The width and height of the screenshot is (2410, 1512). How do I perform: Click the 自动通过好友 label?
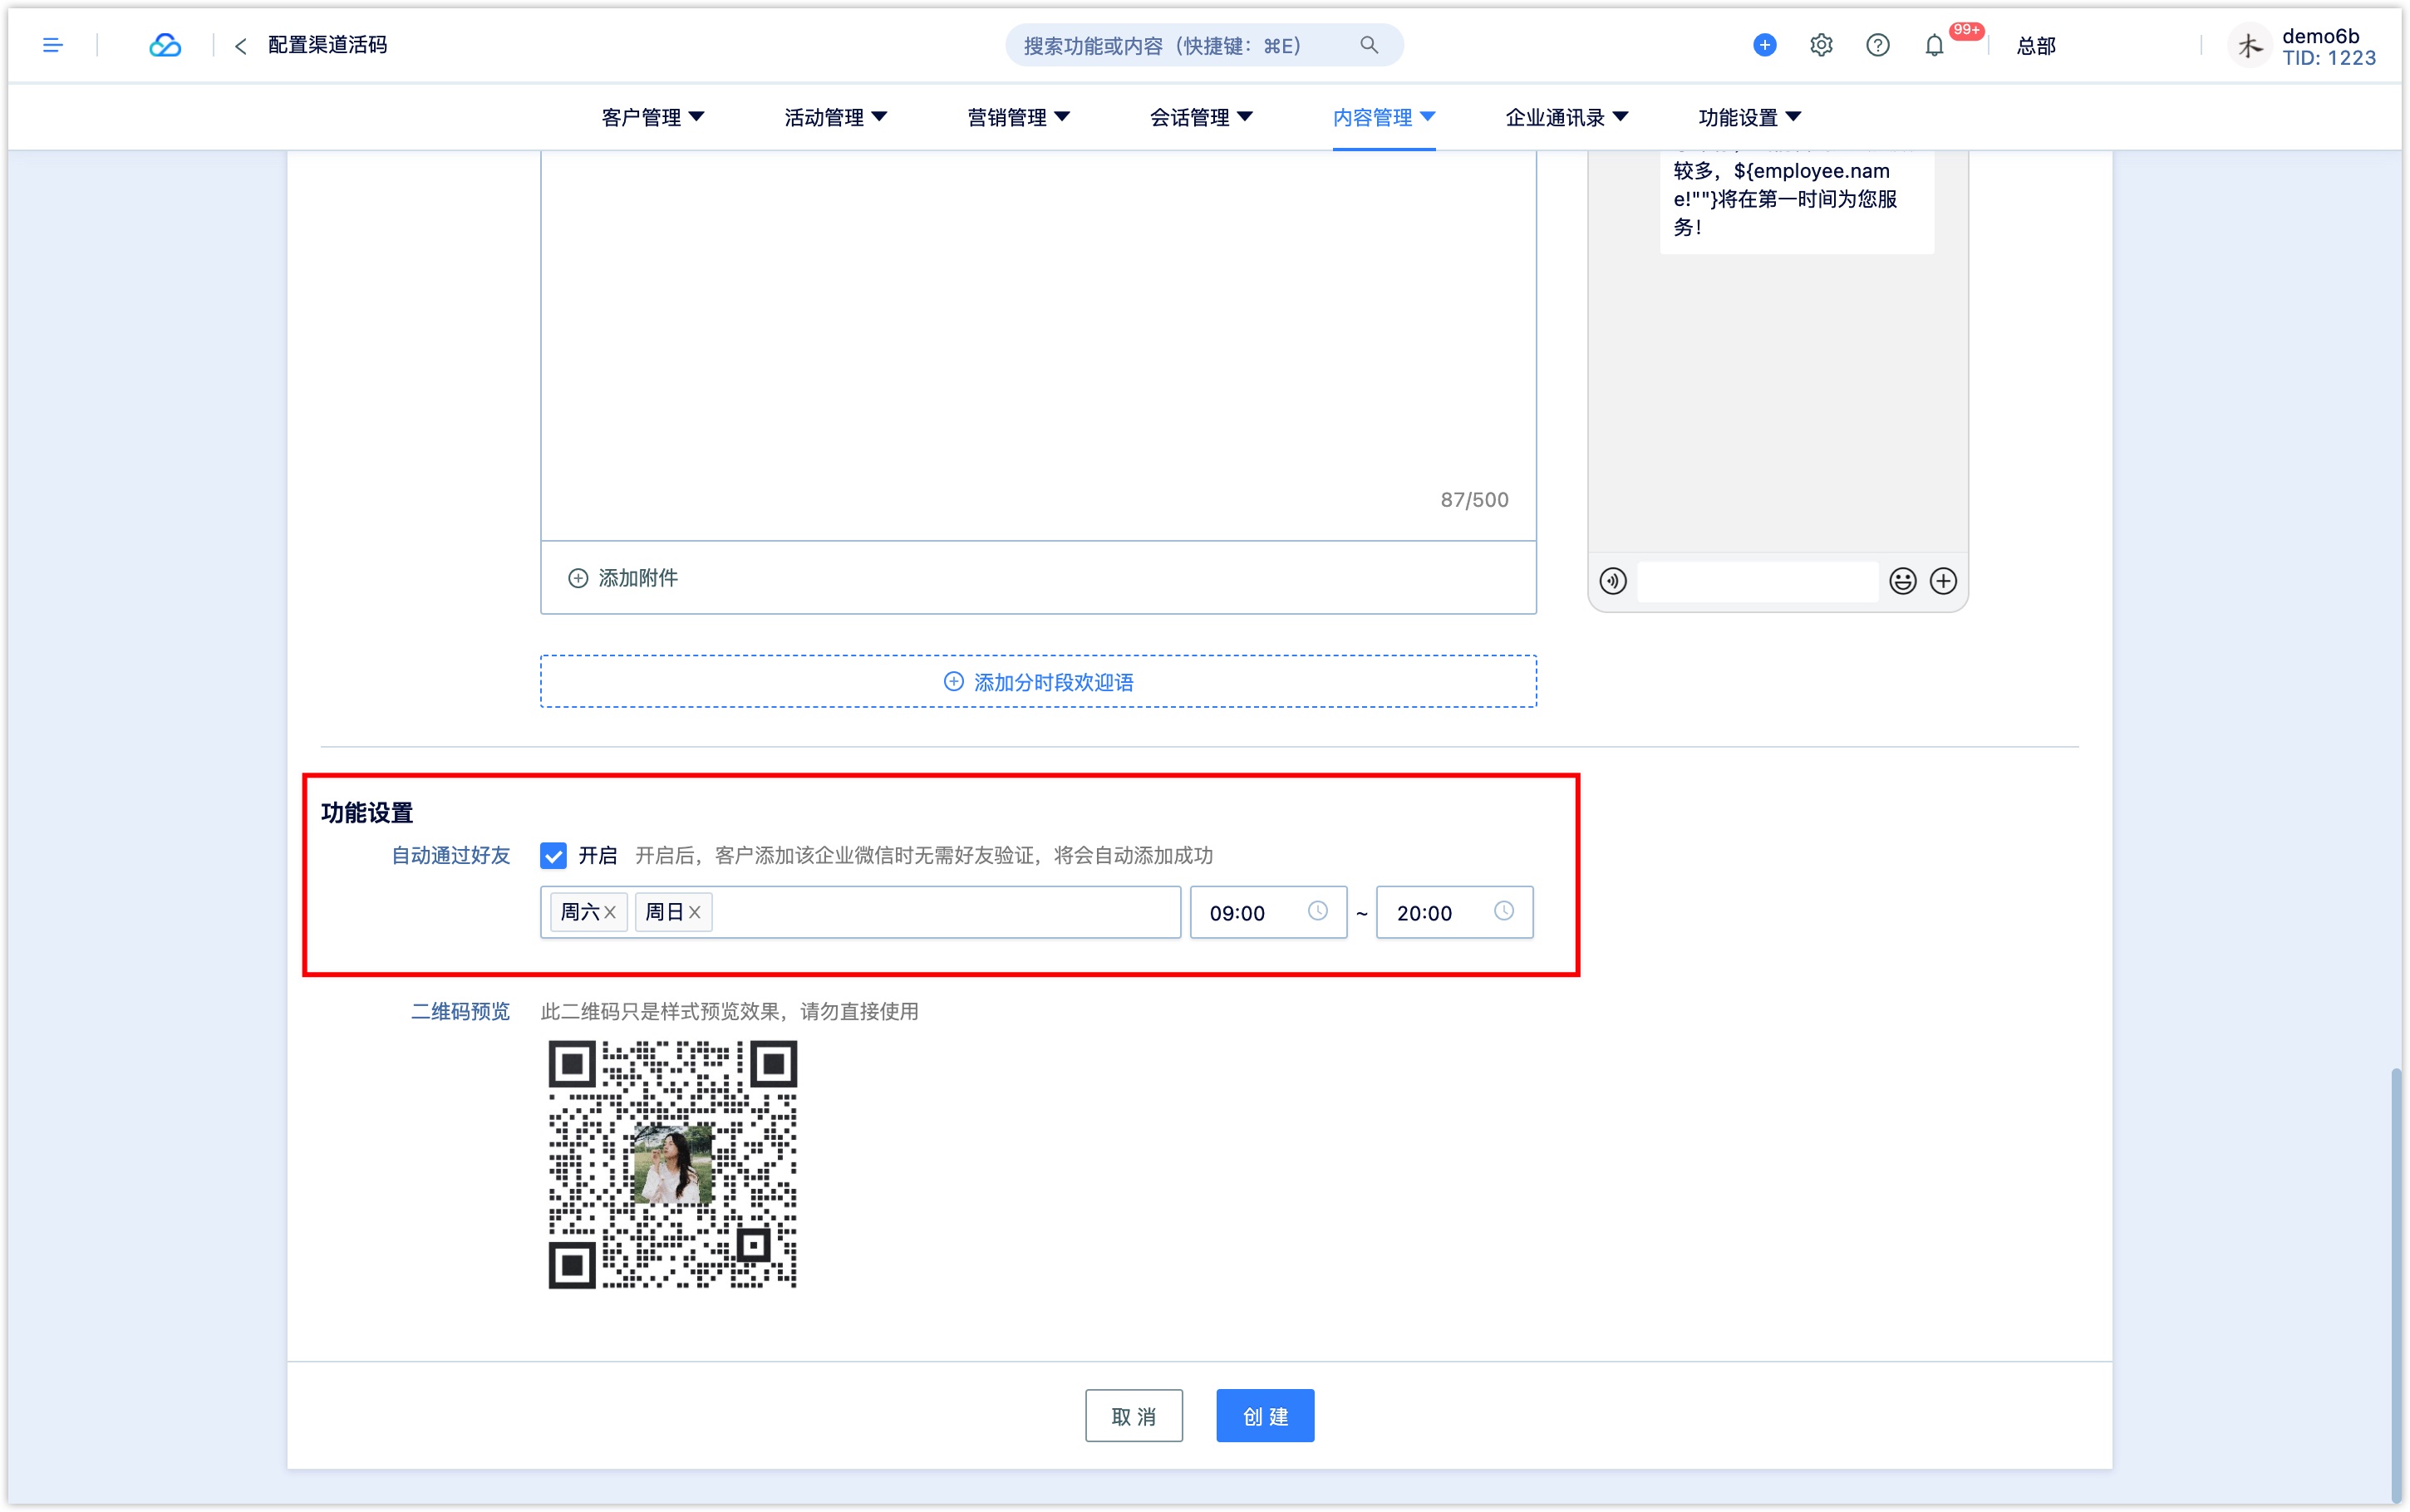[x=450, y=855]
